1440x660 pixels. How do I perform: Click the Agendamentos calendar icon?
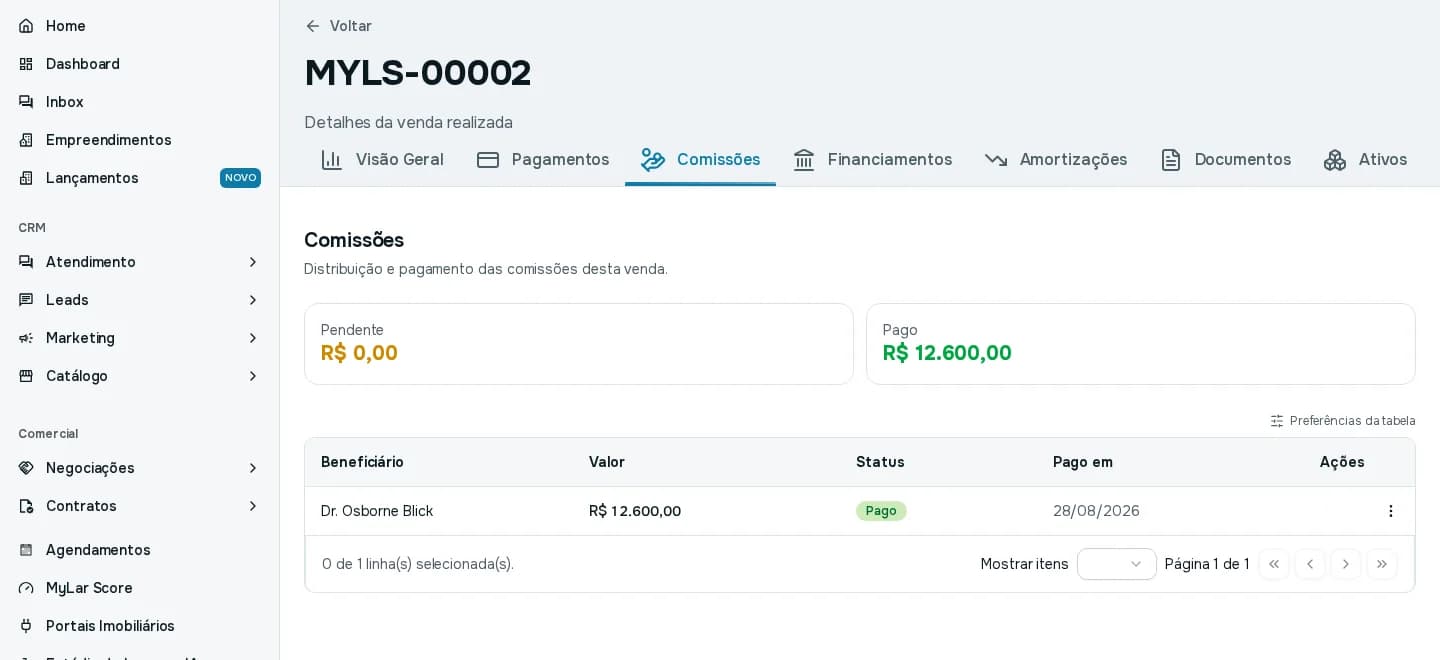26,550
